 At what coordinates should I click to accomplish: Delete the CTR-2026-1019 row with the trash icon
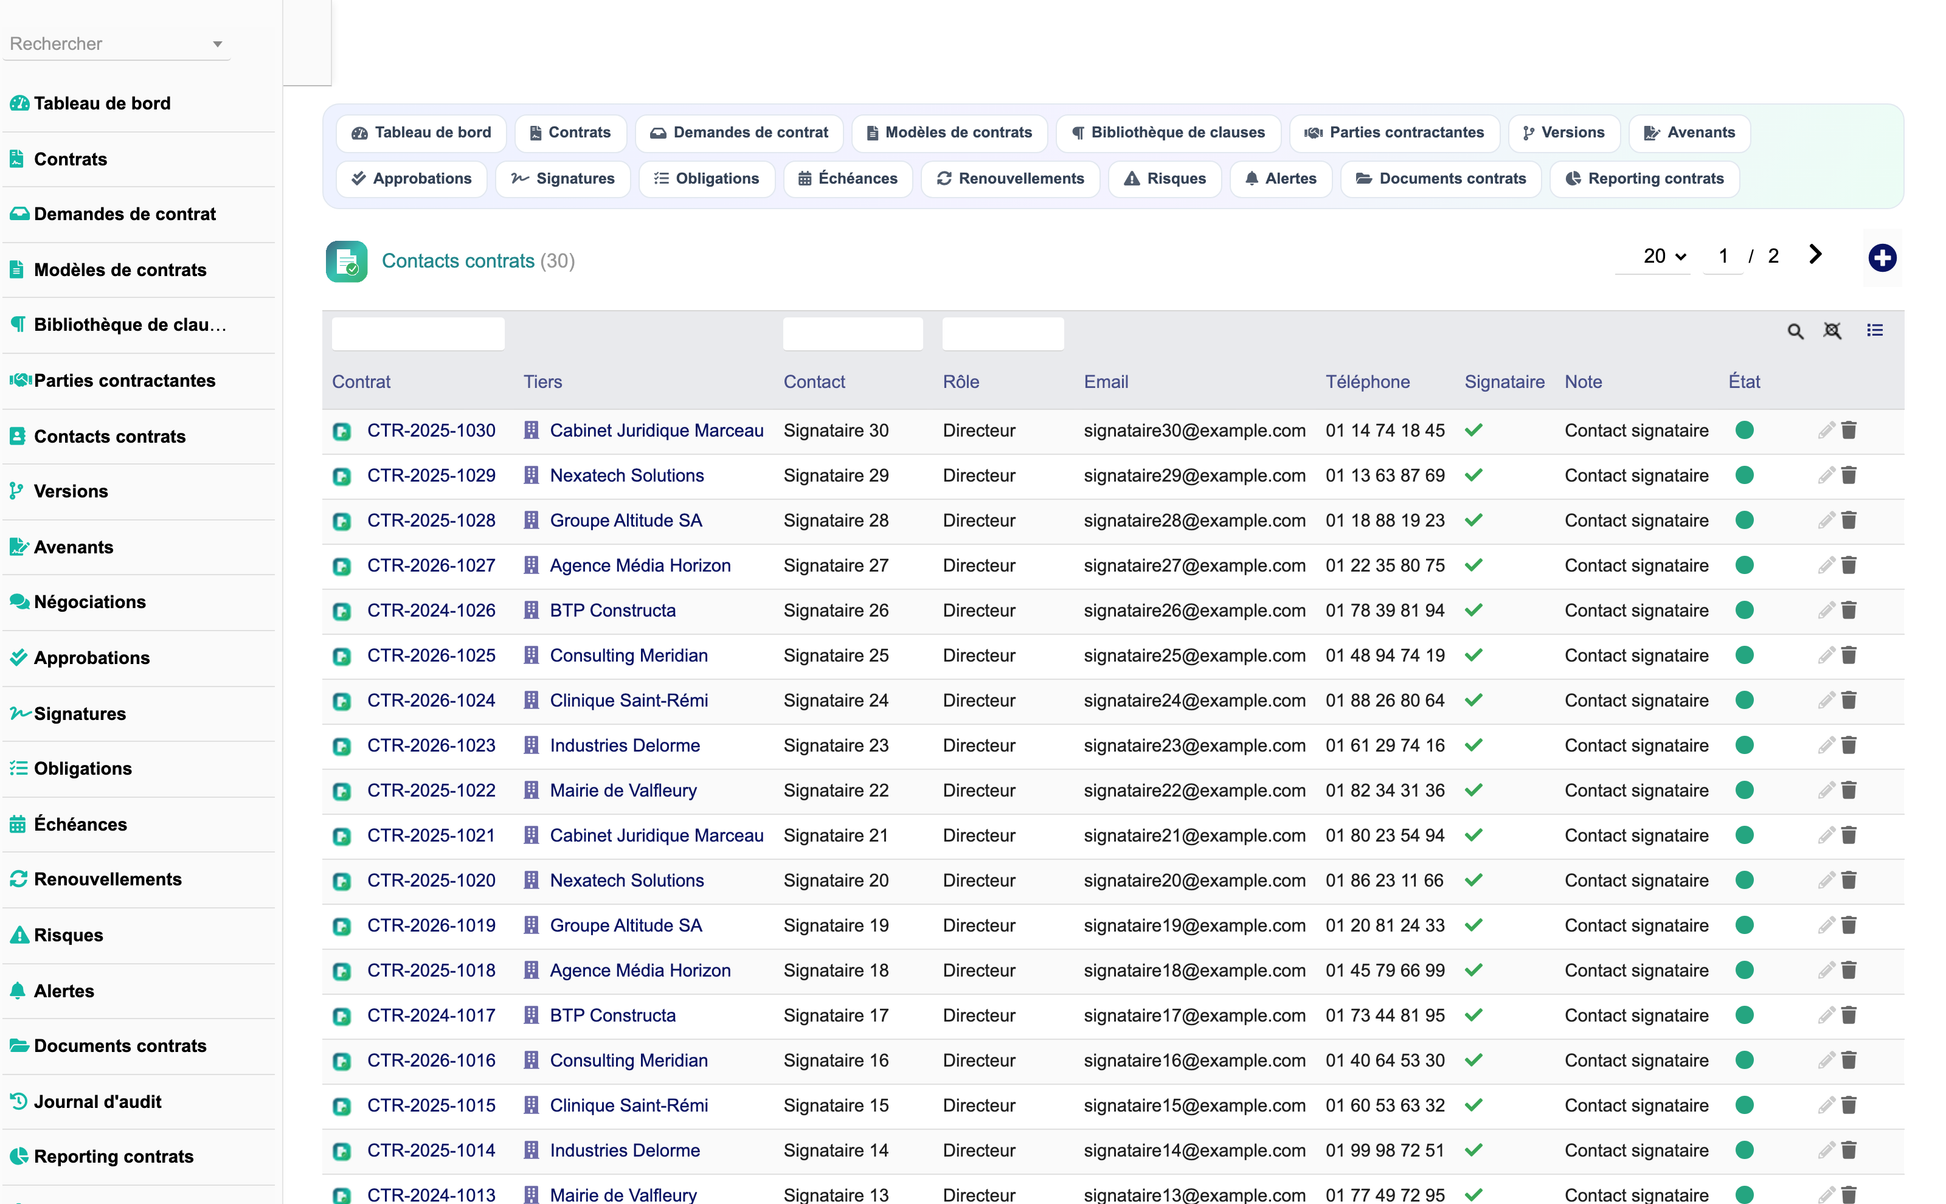[1849, 925]
